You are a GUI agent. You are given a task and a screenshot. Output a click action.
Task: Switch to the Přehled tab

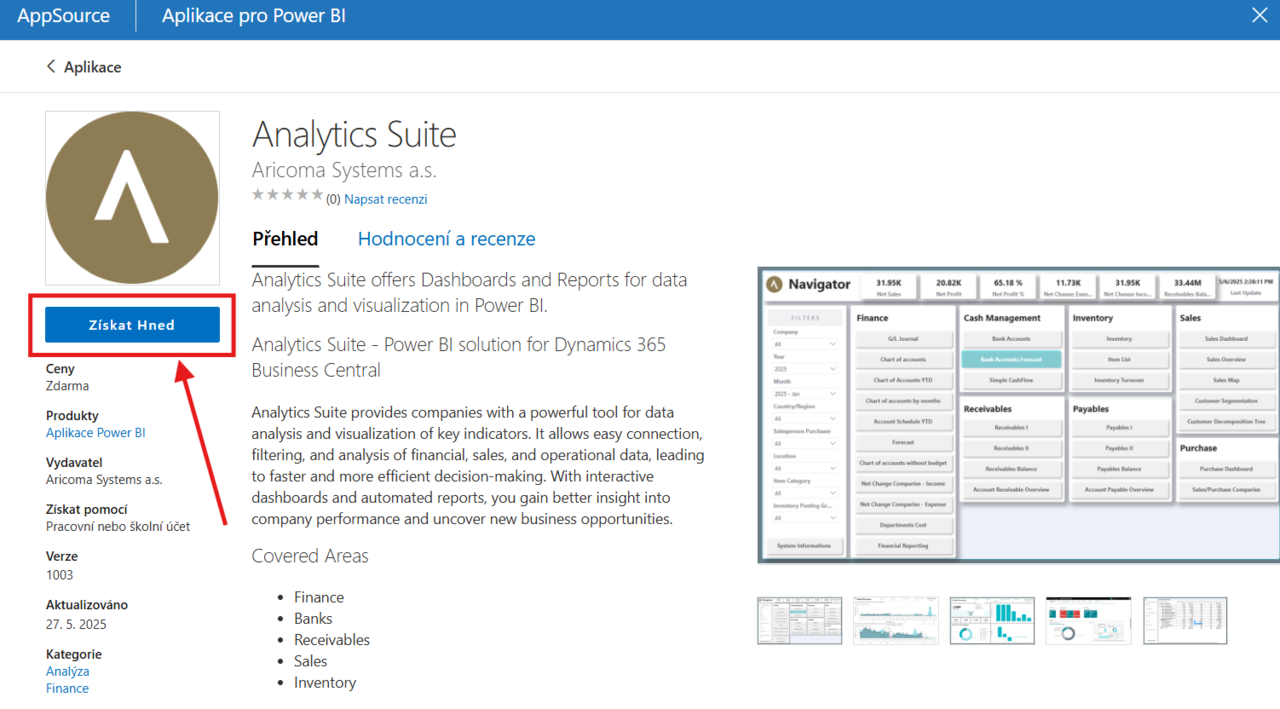pyautogui.click(x=285, y=239)
